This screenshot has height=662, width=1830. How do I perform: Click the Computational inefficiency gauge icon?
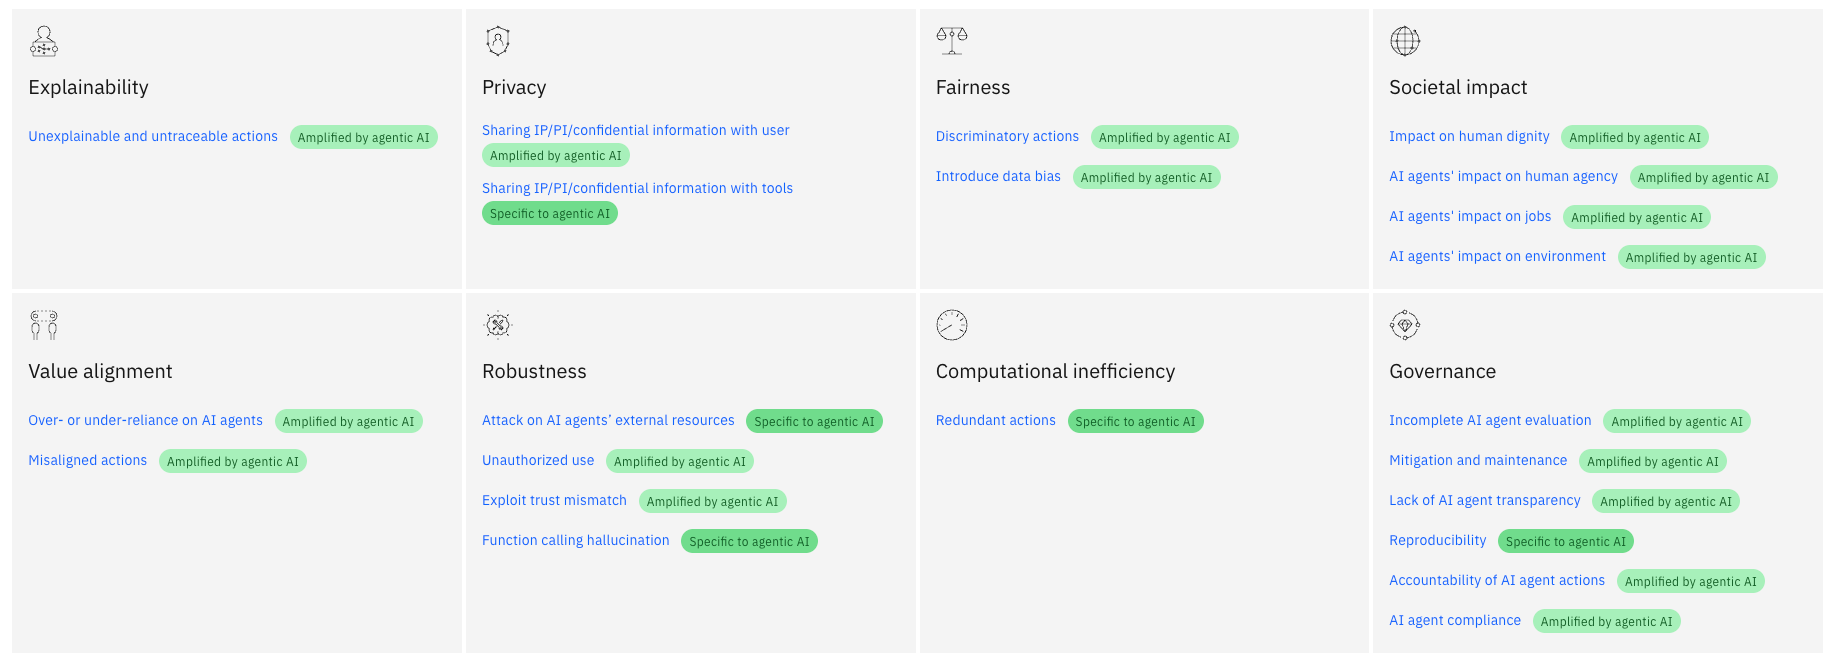pos(951,325)
